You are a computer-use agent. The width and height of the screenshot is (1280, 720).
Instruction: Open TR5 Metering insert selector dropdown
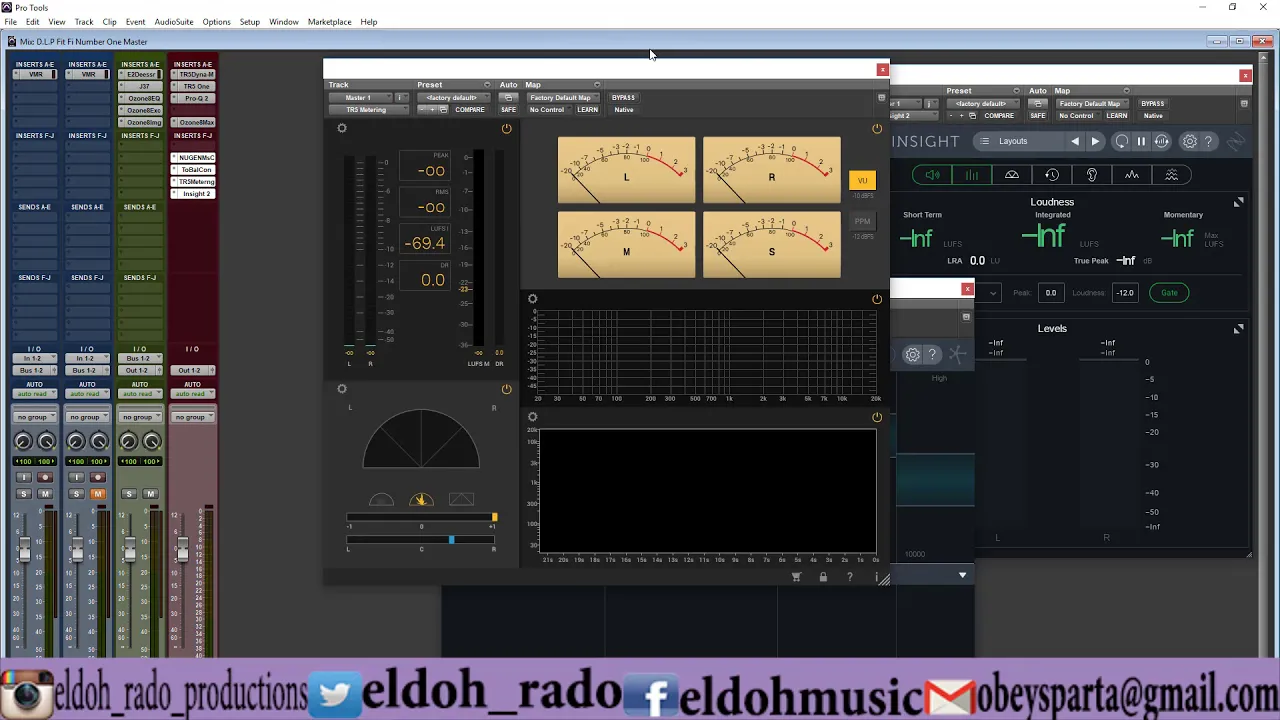[x=367, y=110]
